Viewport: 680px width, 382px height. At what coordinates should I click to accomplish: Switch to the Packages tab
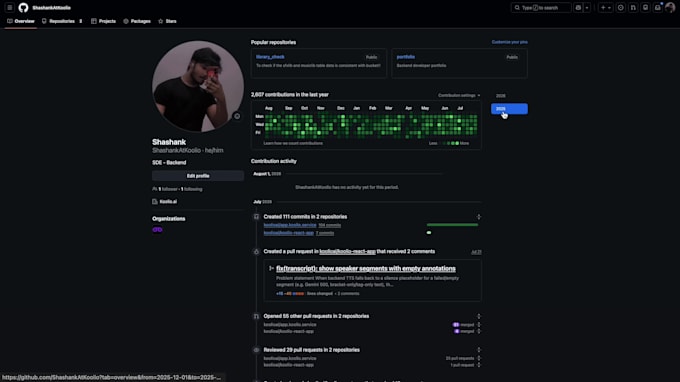coord(137,21)
